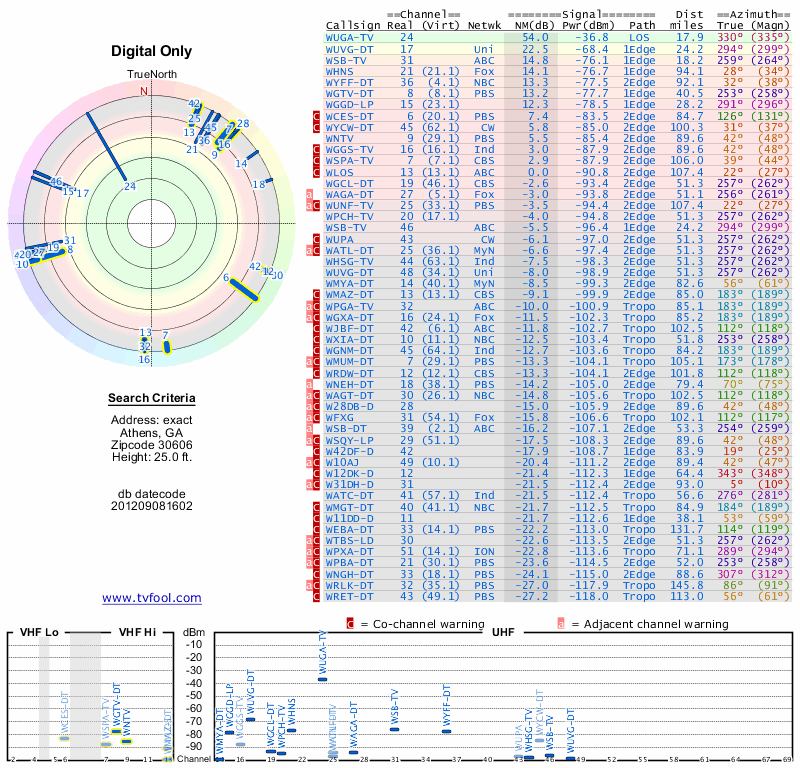This screenshot has width=800, height=768.
Task: Click the WCES-DT marker in VHF Lo chart
Action: tap(64, 738)
